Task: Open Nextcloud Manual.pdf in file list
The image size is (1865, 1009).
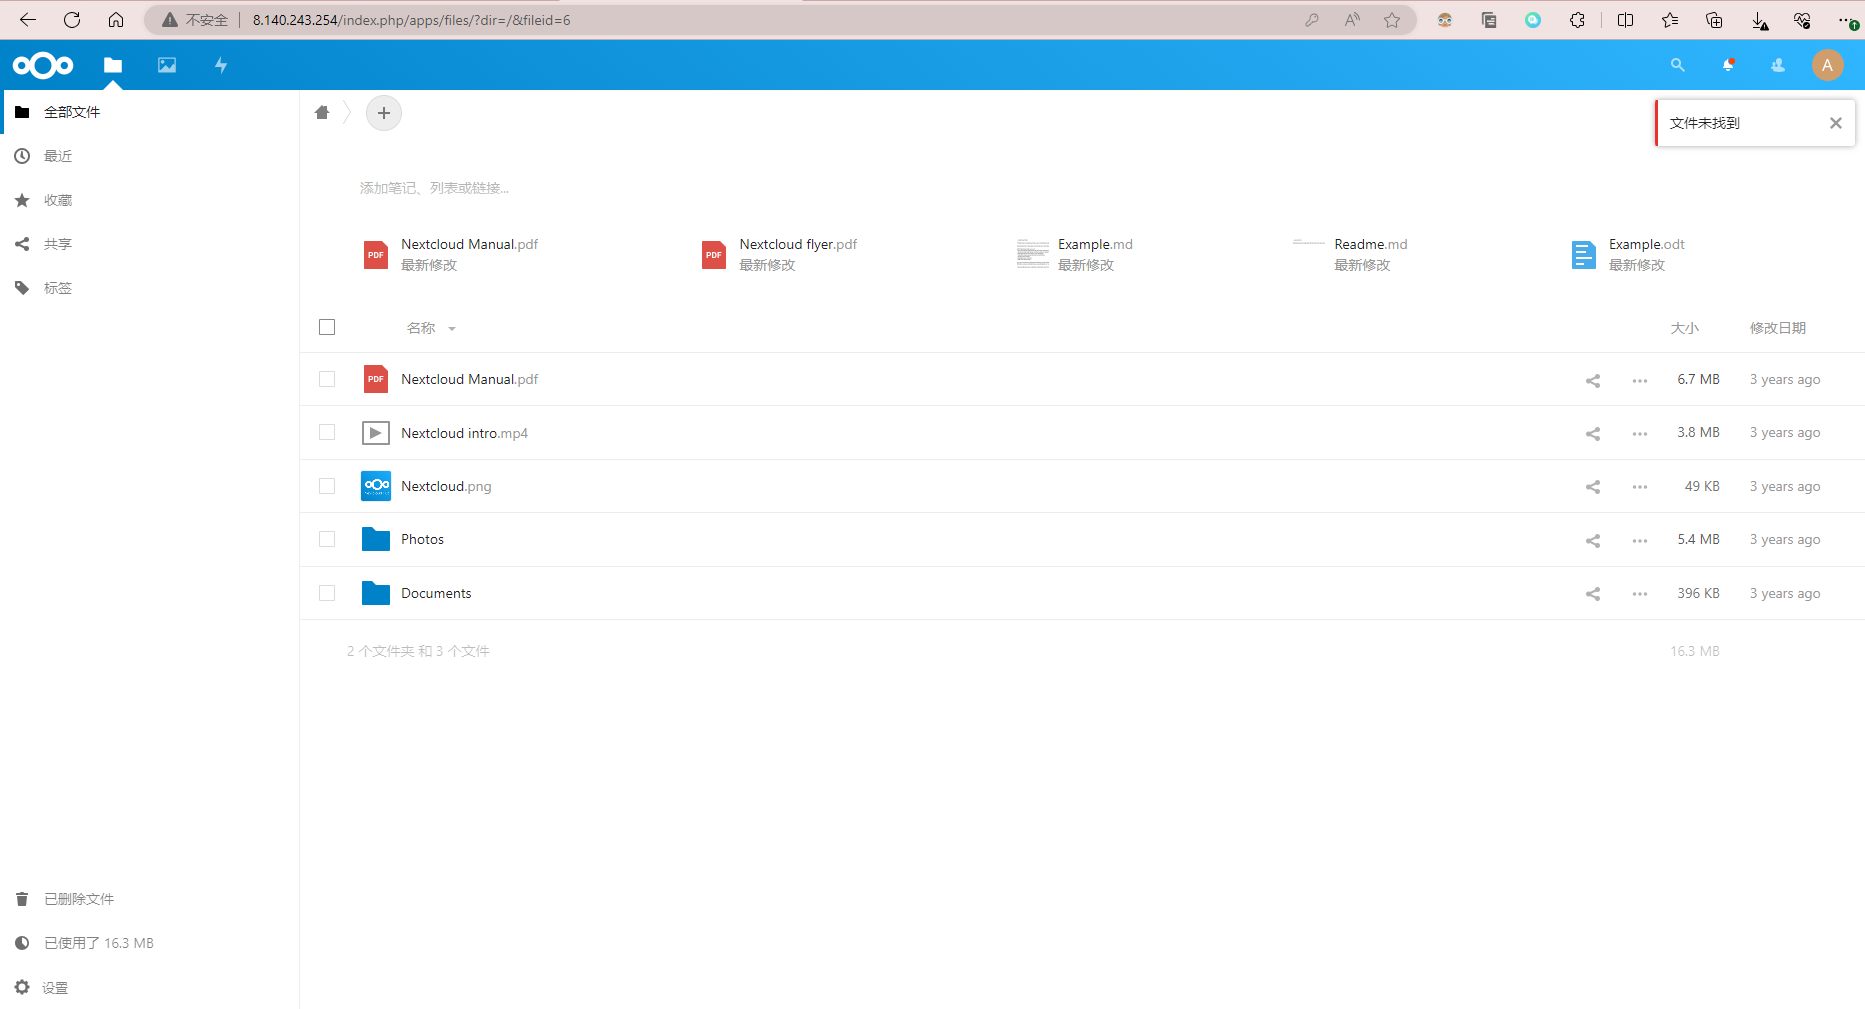Action: 469,379
